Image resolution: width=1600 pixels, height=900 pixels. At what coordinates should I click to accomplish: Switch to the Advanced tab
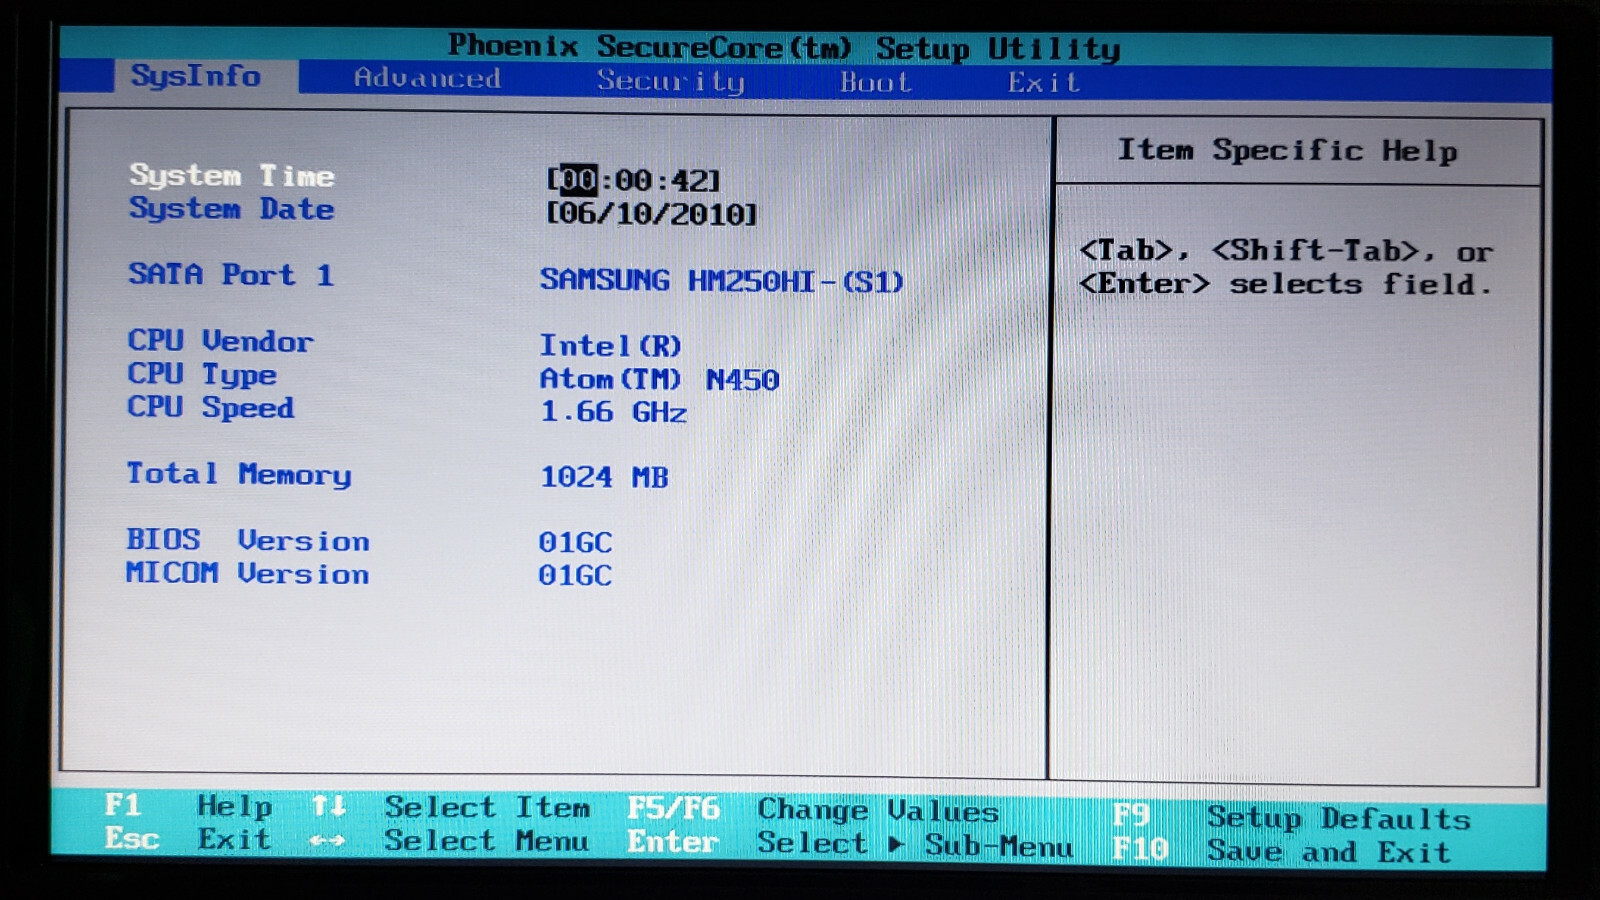pyautogui.click(x=427, y=78)
